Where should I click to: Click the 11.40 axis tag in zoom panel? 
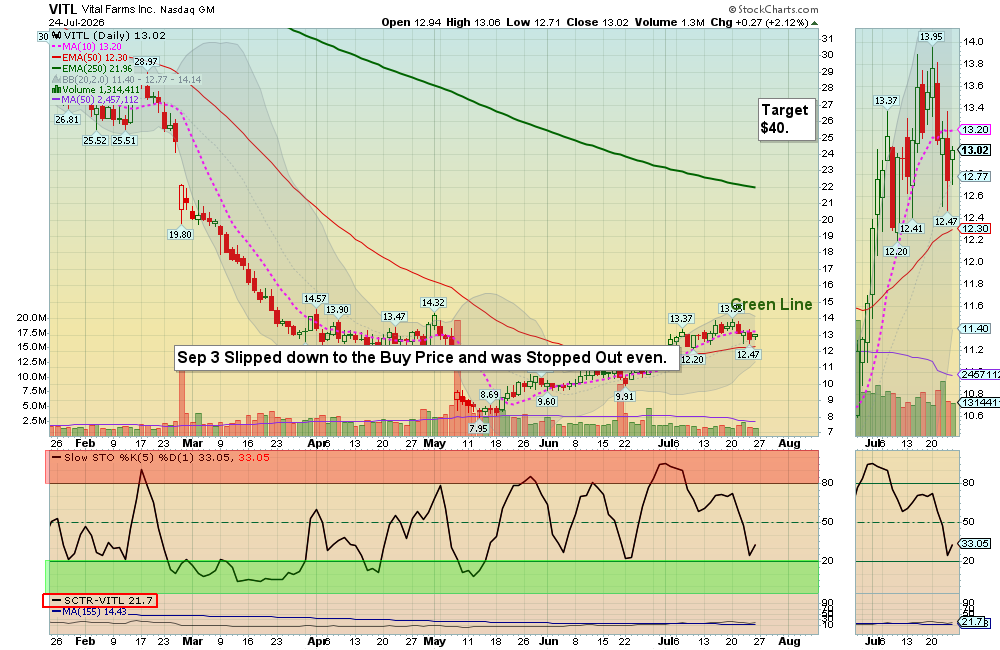[x=975, y=329]
